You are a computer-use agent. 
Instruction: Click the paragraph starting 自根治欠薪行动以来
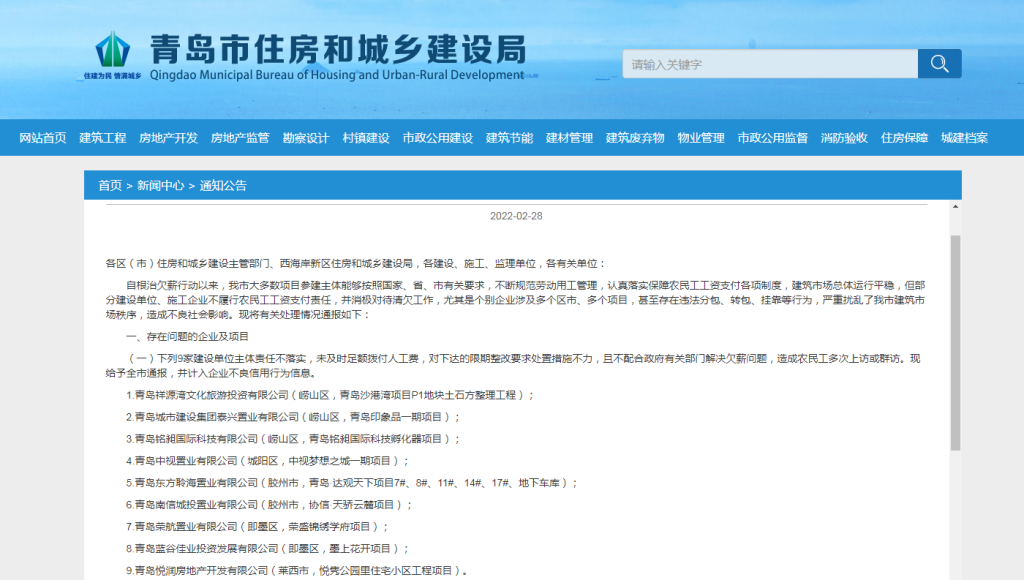(515, 300)
